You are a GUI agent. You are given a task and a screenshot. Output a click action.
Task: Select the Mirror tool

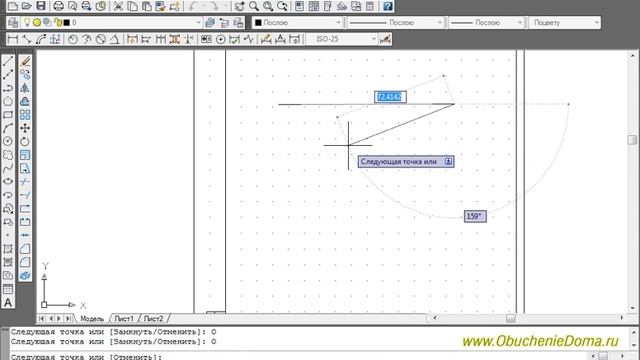click(25, 88)
